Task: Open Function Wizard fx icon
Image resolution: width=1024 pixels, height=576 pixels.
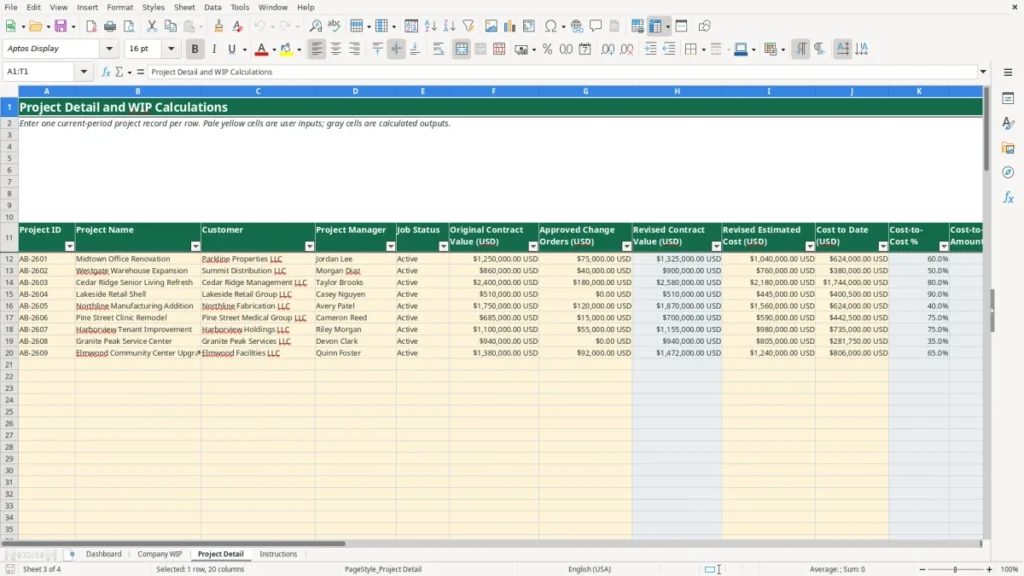Action: pos(106,72)
